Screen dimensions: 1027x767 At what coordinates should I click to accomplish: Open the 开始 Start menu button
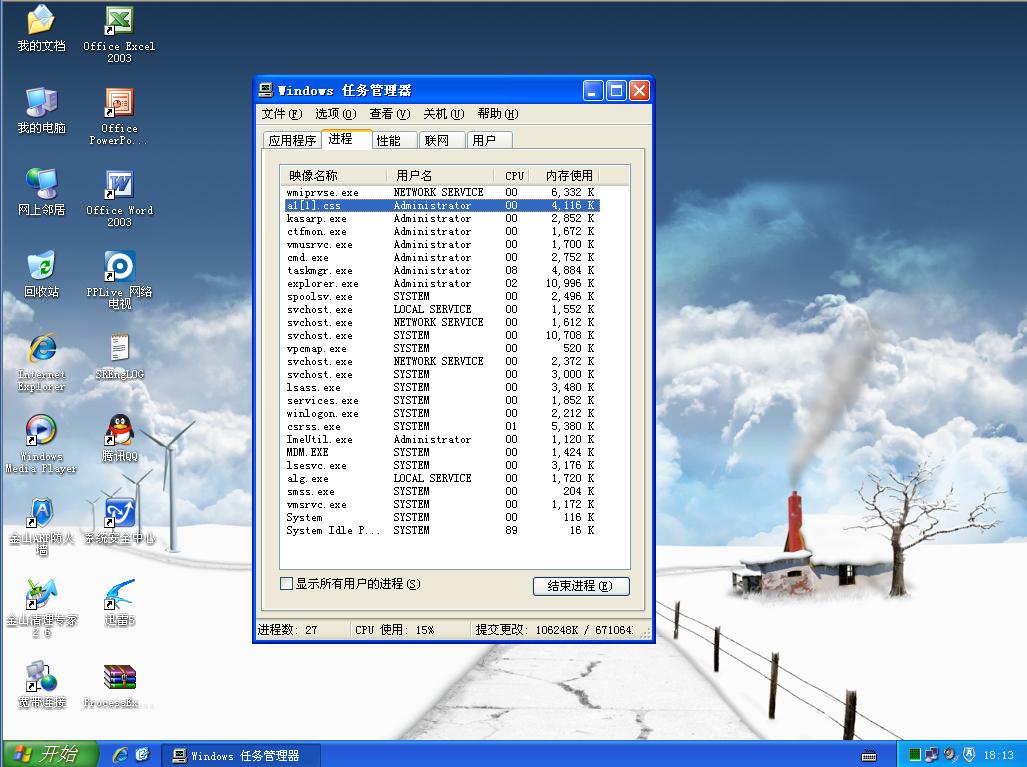[x=50, y=754]
